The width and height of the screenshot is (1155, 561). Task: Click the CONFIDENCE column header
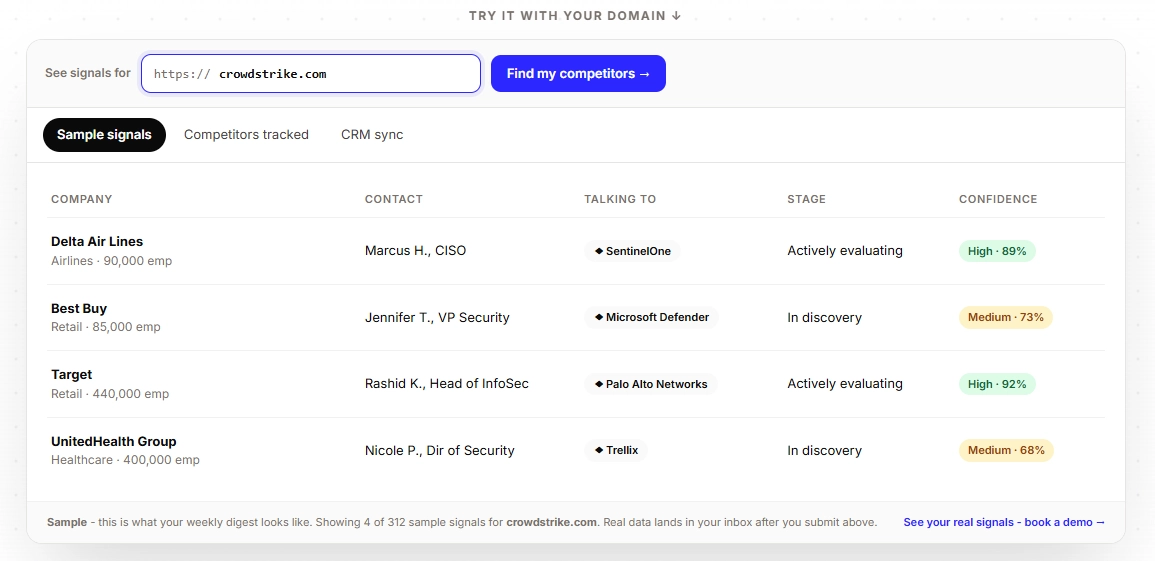pyautogui.click(x=998, y=199)
